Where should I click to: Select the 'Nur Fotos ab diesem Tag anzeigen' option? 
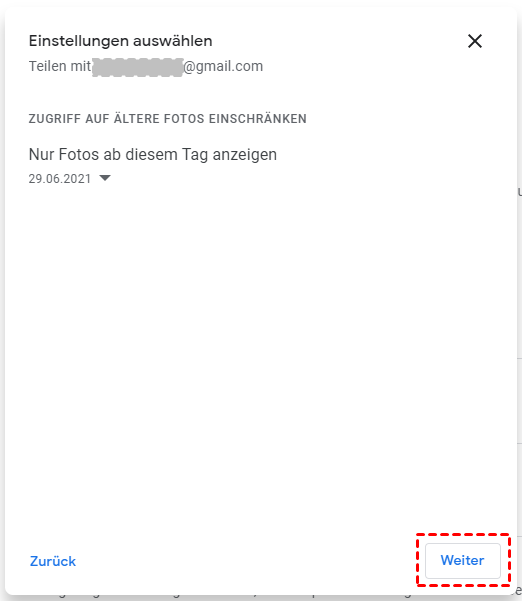pyautogui.click(x=153, y=154)
